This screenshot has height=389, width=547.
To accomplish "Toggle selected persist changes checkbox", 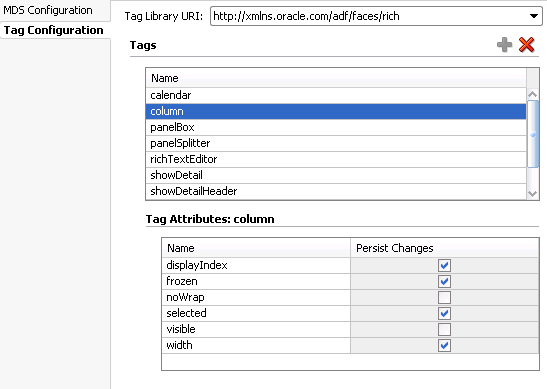I will point(444,313).
